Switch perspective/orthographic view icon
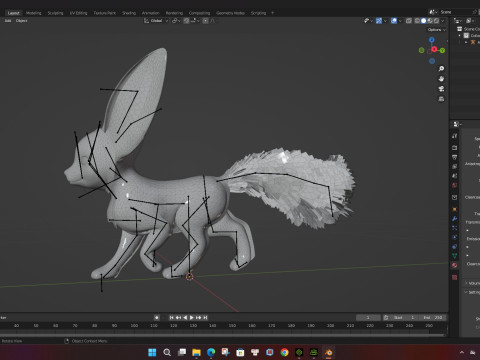The width and height of the screenshot is (480, 360). [441, 99]
